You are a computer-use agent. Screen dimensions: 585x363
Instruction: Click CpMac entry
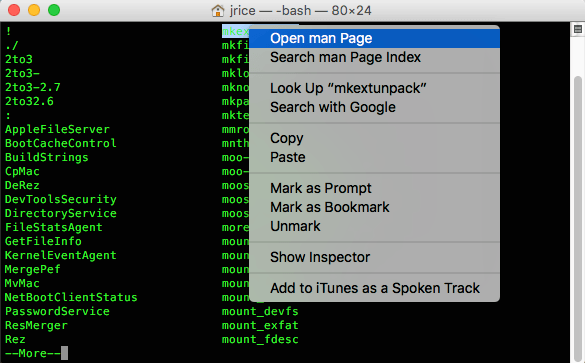22,172
